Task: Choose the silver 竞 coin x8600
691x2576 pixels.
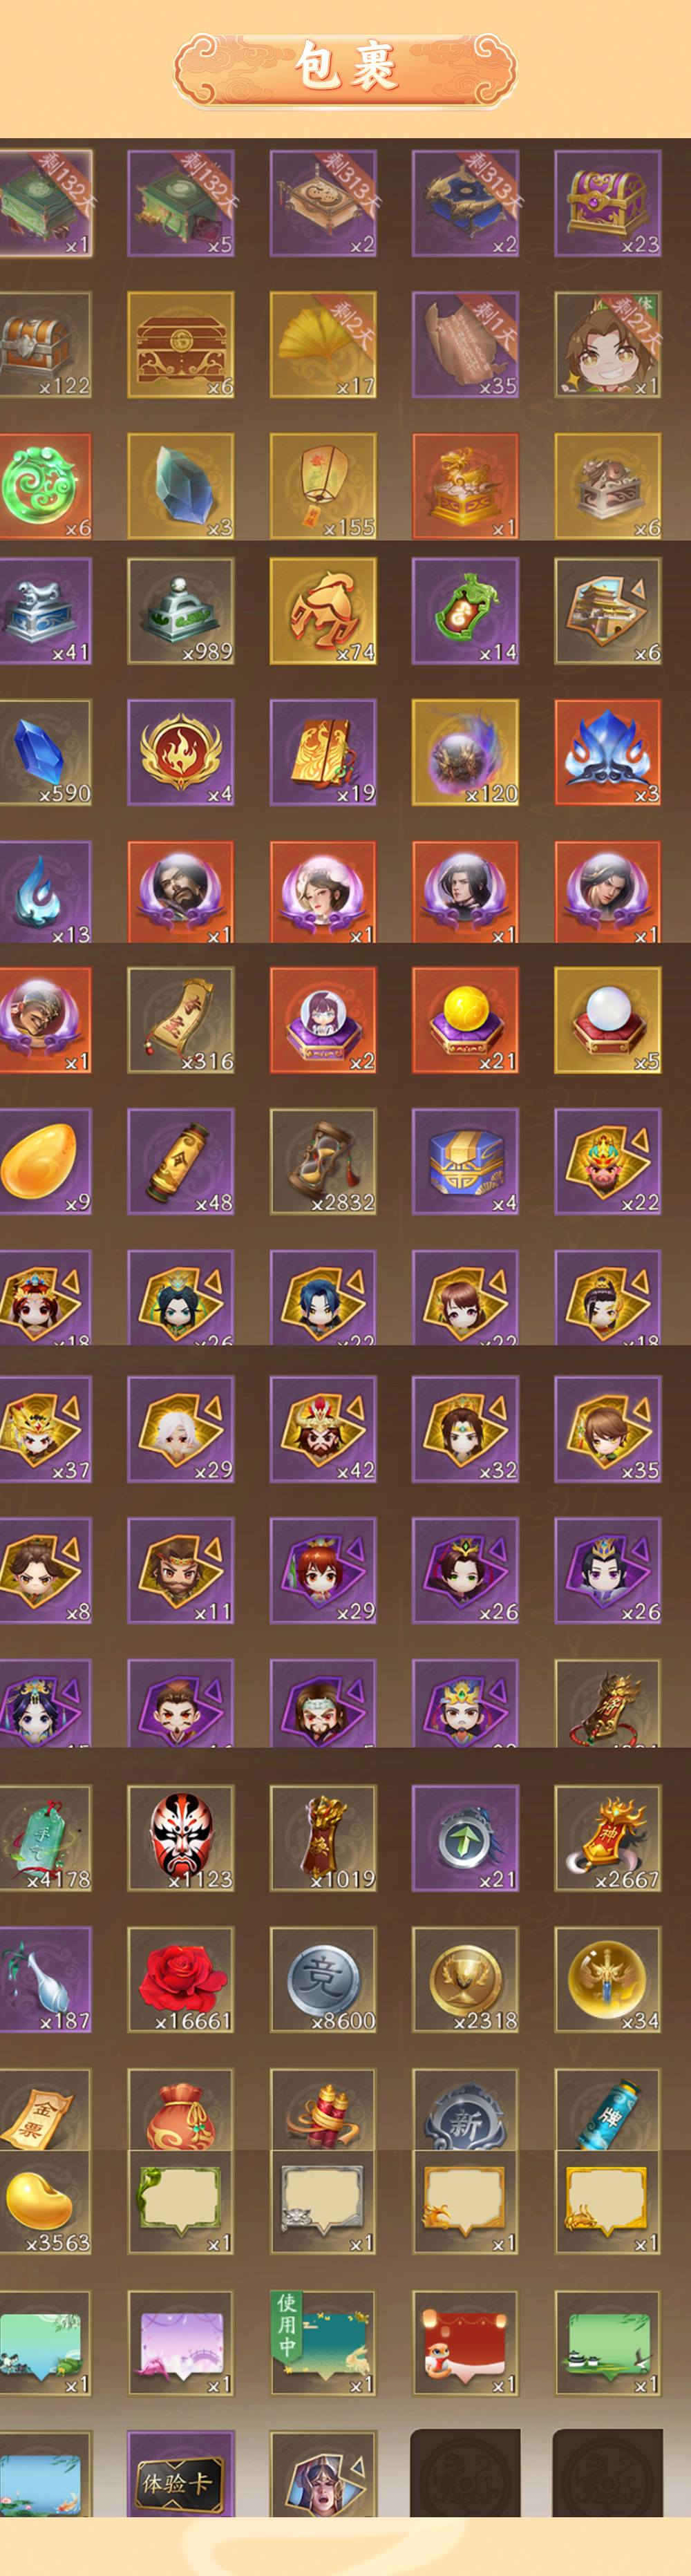Action: pos(323,1979)
